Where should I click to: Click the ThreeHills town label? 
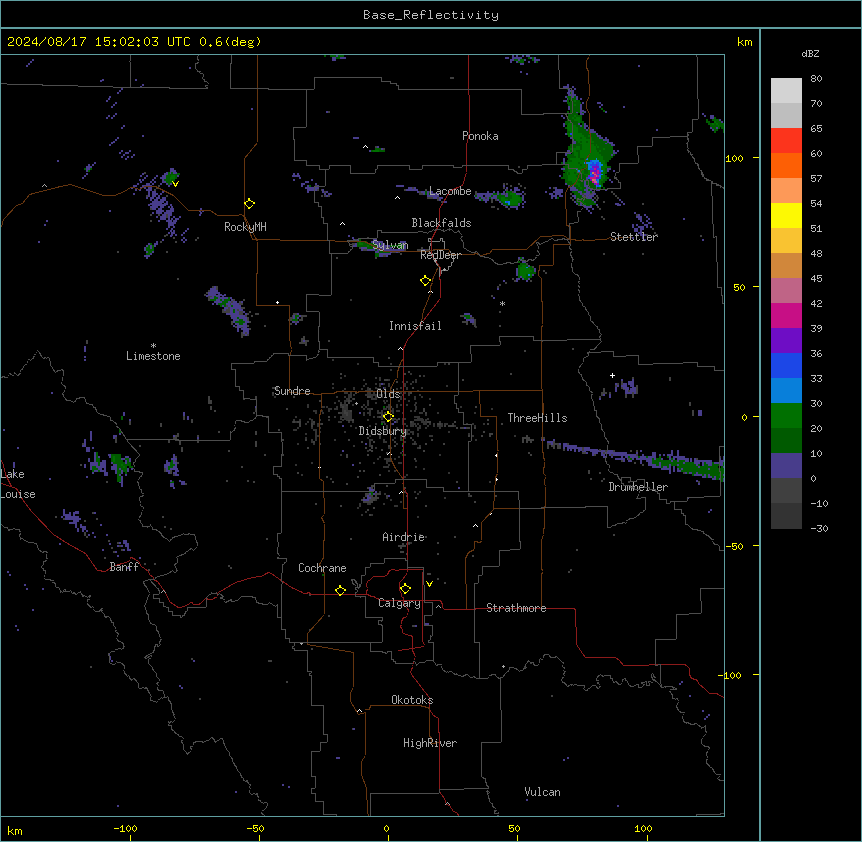pyautogui.click(x=537, y=418)
